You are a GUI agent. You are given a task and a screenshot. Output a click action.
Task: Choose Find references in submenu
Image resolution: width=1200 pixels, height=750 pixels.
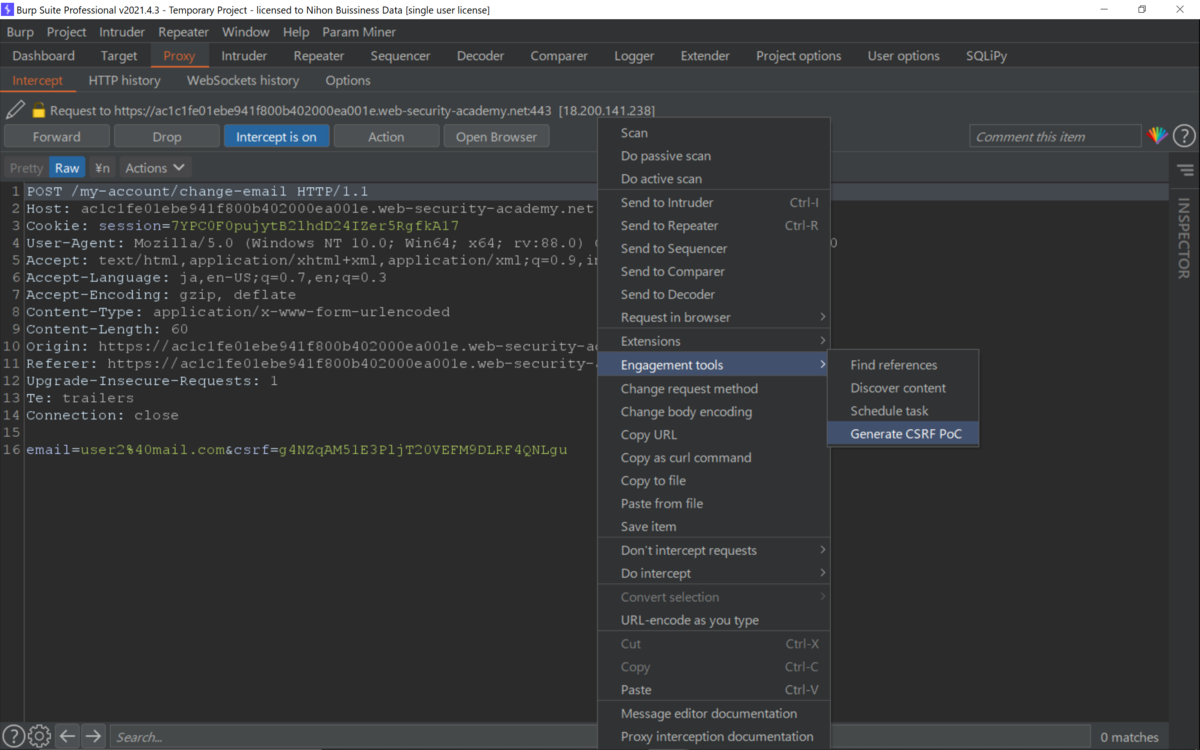[x=903, y=365]
